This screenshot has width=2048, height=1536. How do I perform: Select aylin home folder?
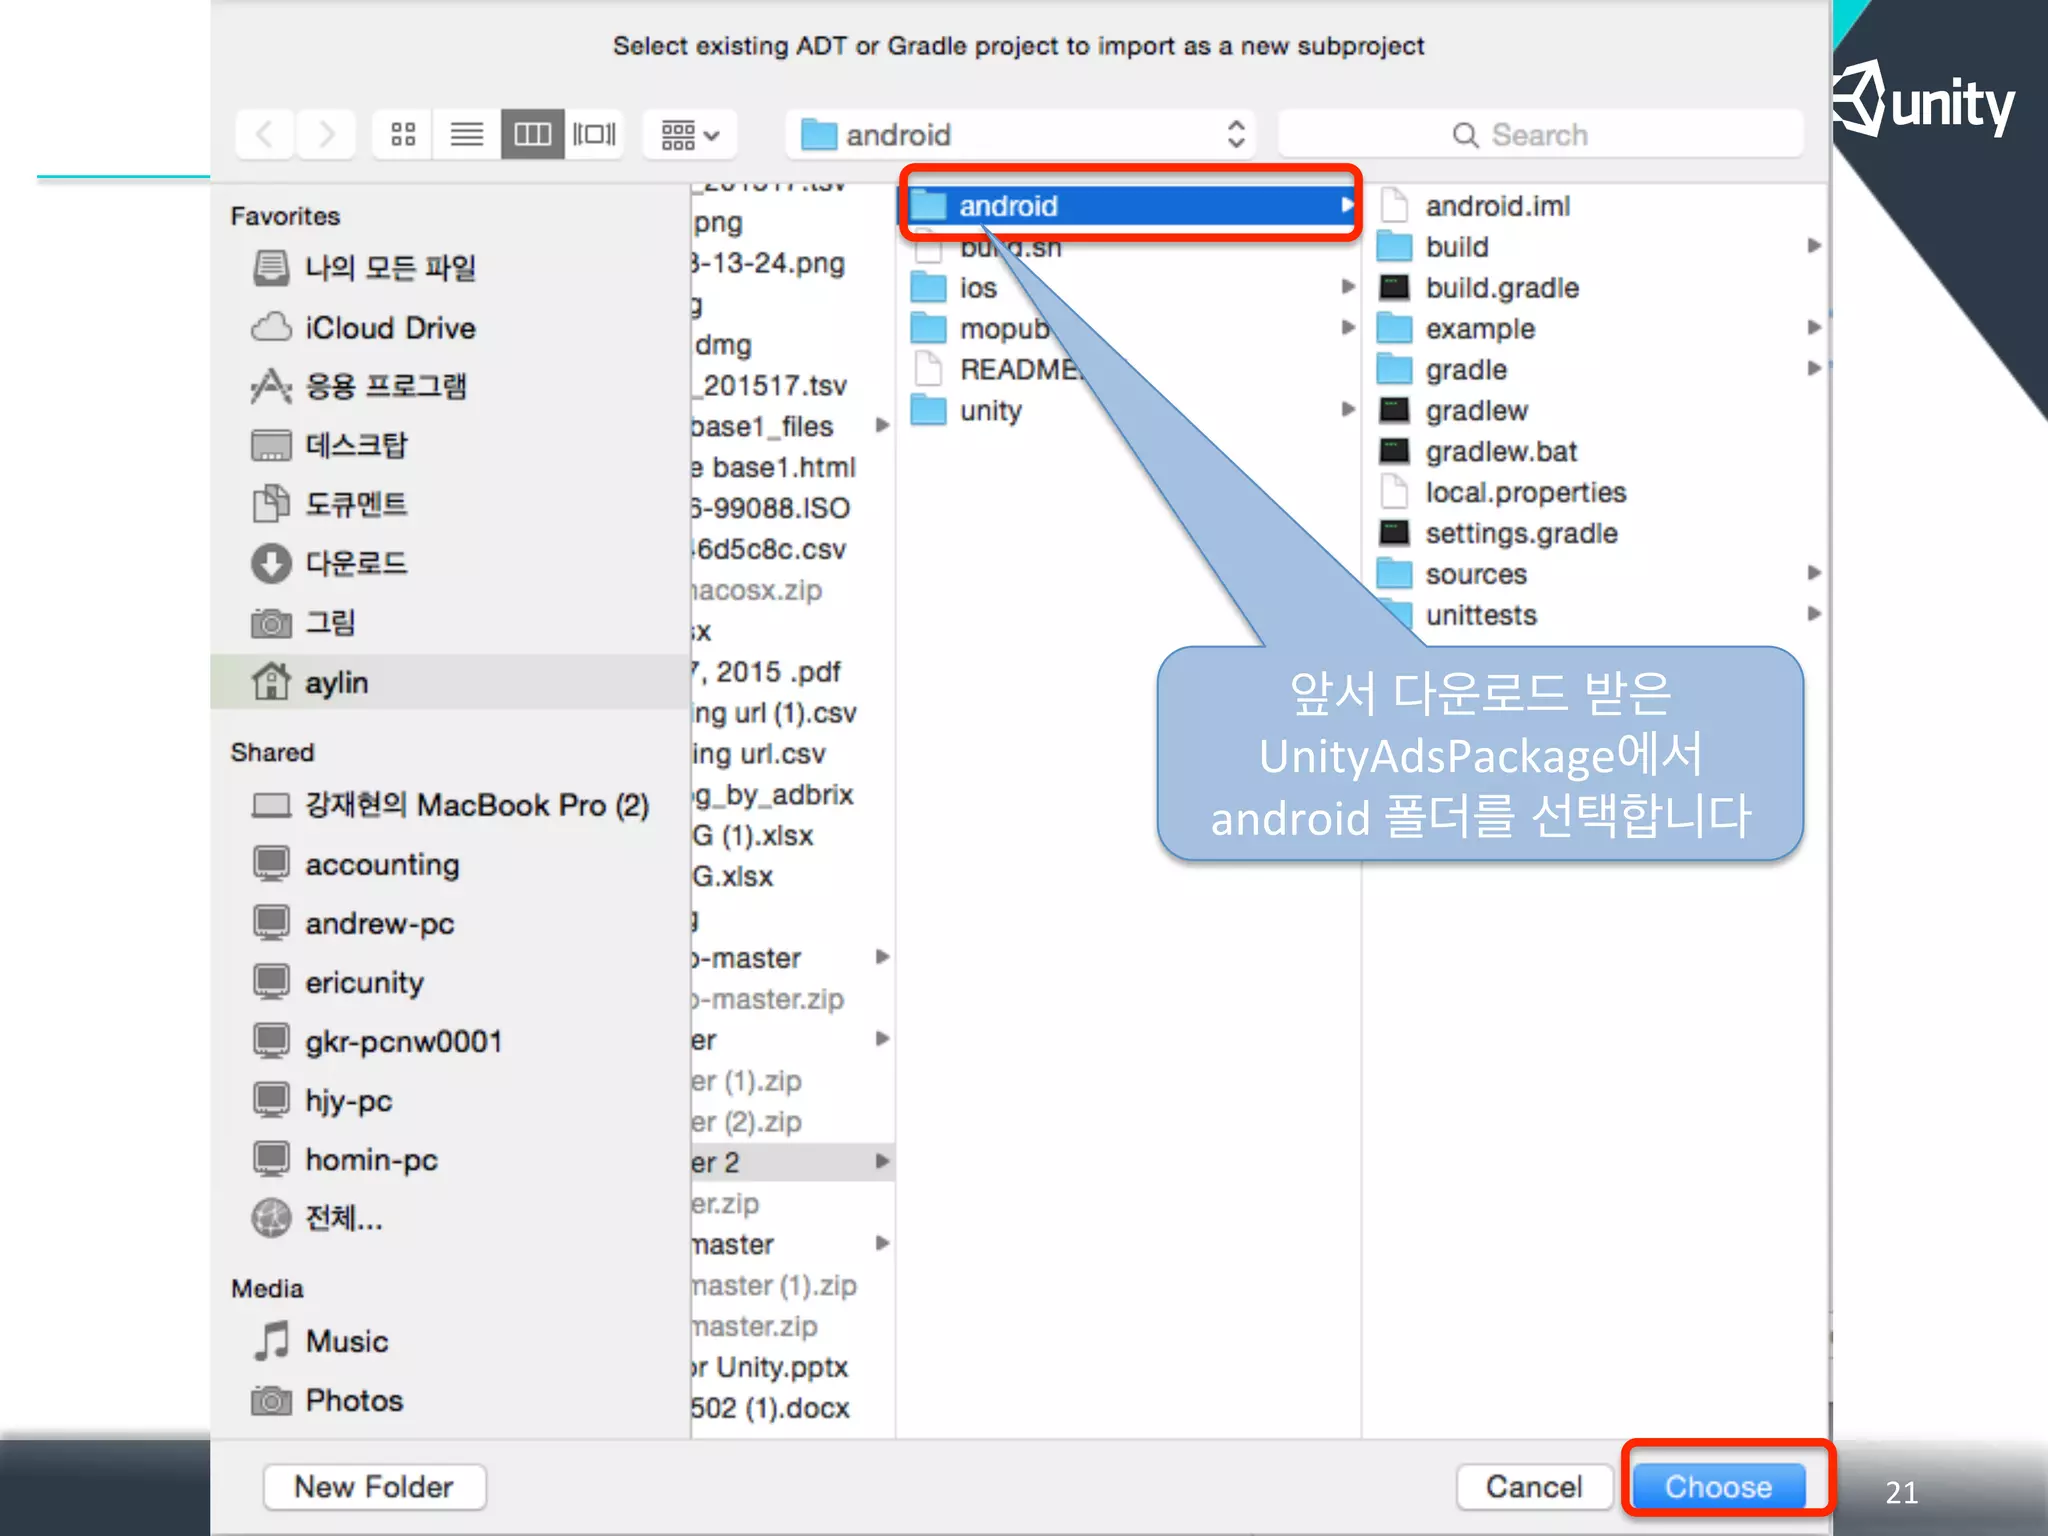(450, 682)
